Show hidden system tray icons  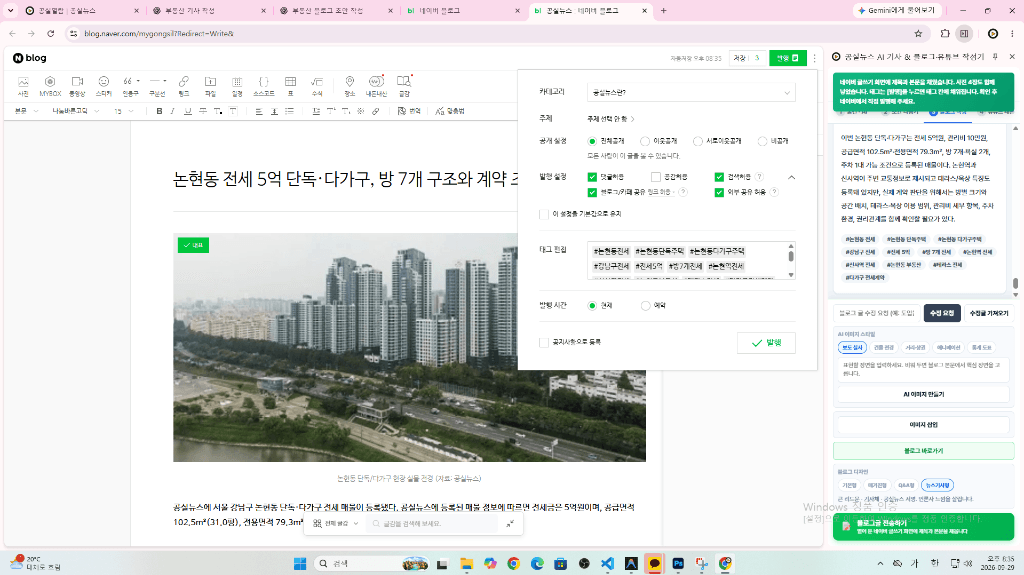coord(880,563)
